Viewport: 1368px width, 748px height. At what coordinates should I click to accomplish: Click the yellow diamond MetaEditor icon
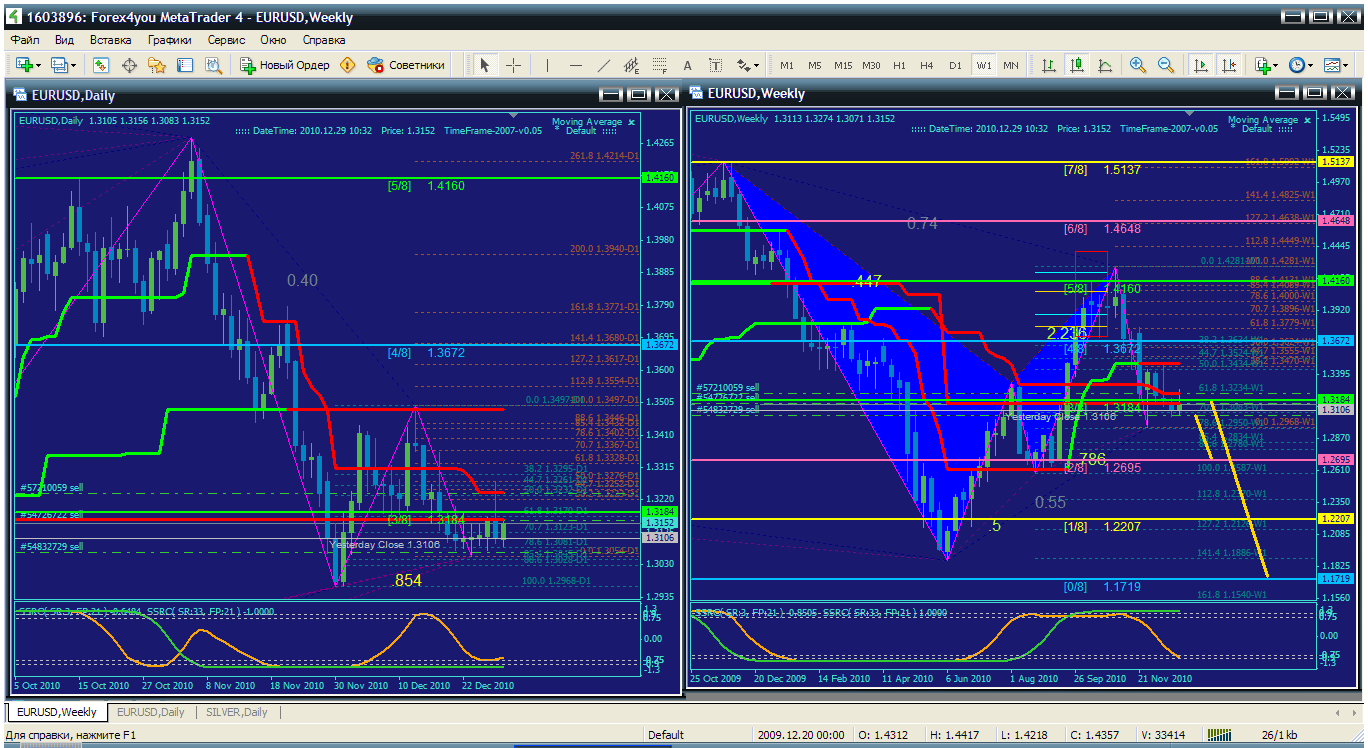[x=347, y=65]
